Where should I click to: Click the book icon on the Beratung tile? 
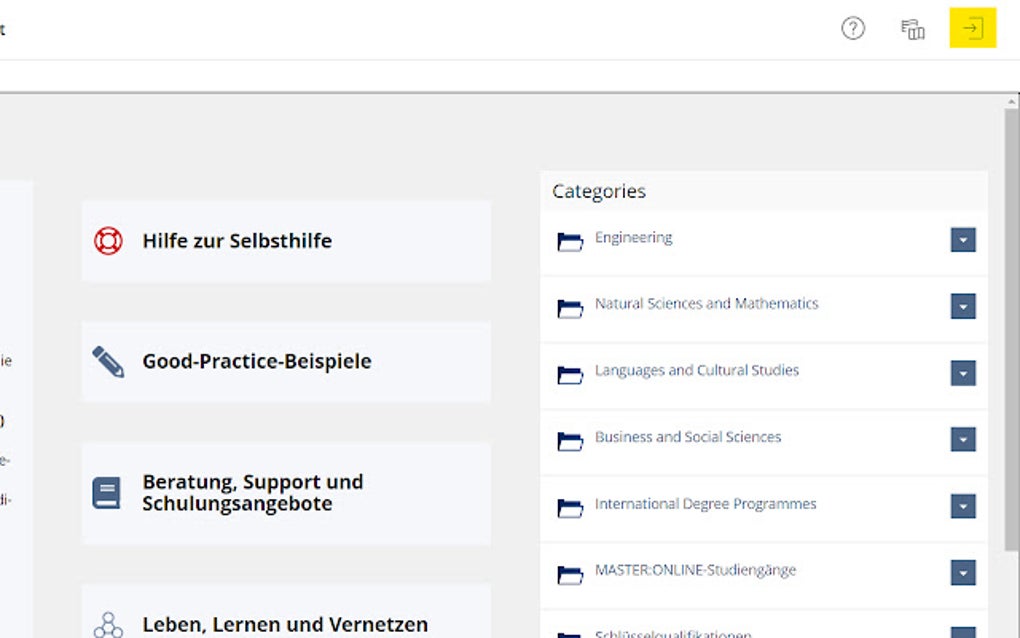tap(108, 487)
